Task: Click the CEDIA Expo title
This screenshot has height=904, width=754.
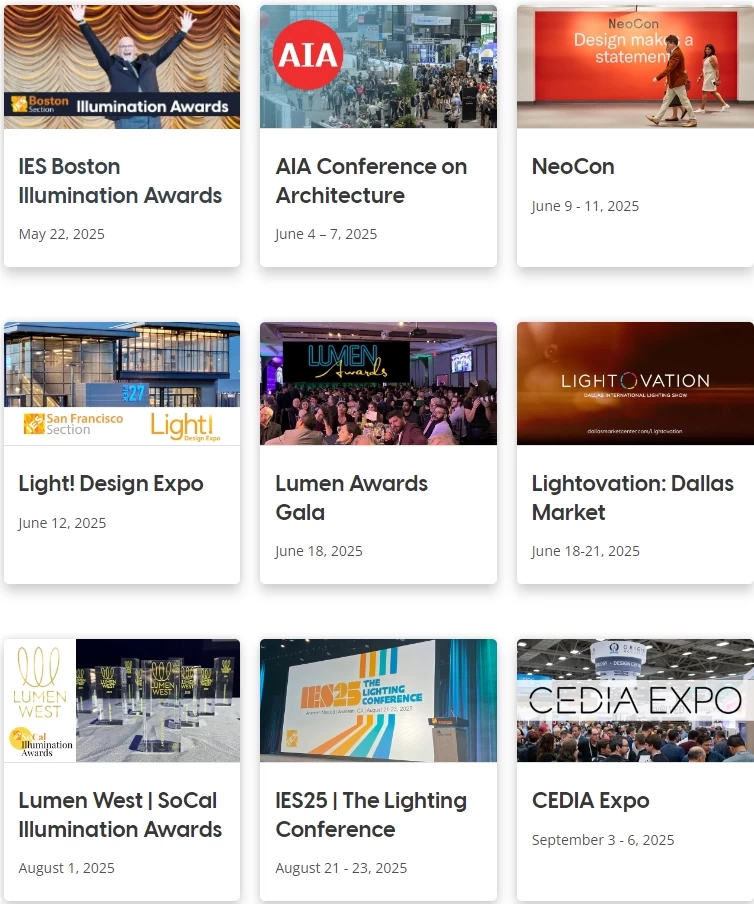Action: pyautogui.click(x=590, y=801)
